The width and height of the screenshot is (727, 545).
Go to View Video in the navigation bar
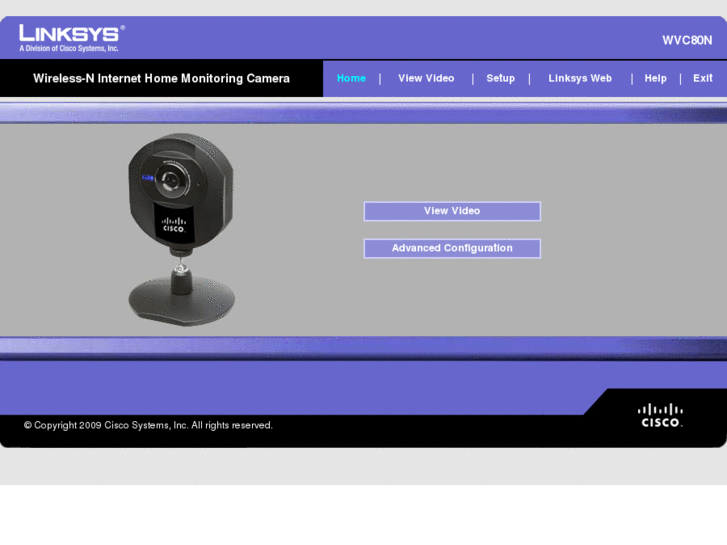[426, 78]
